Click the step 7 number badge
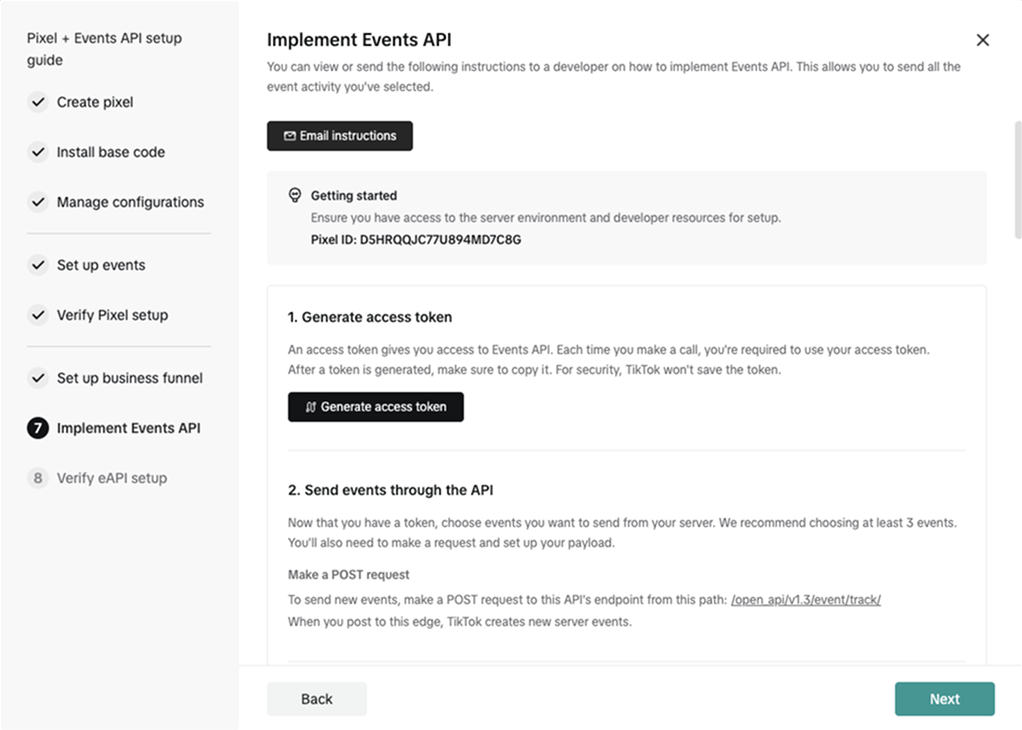 click(x=38, y=428)
